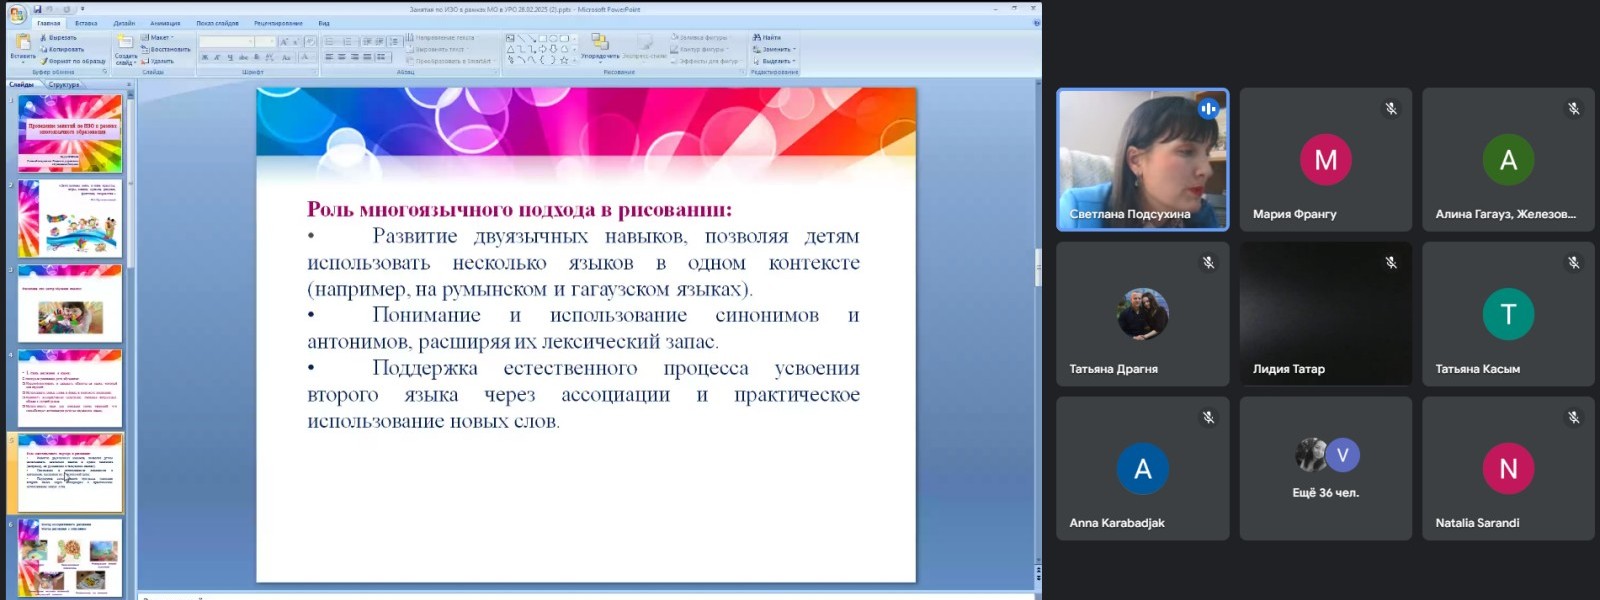This screenshot has width=1600, height=600.
Task: Click Вырезать cut button
Action: click(60, 37)
